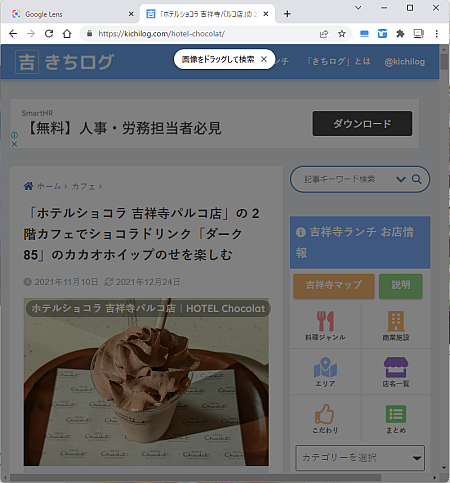
Task: Open the まとめ list icon
Action: click(x=396, y=414)
